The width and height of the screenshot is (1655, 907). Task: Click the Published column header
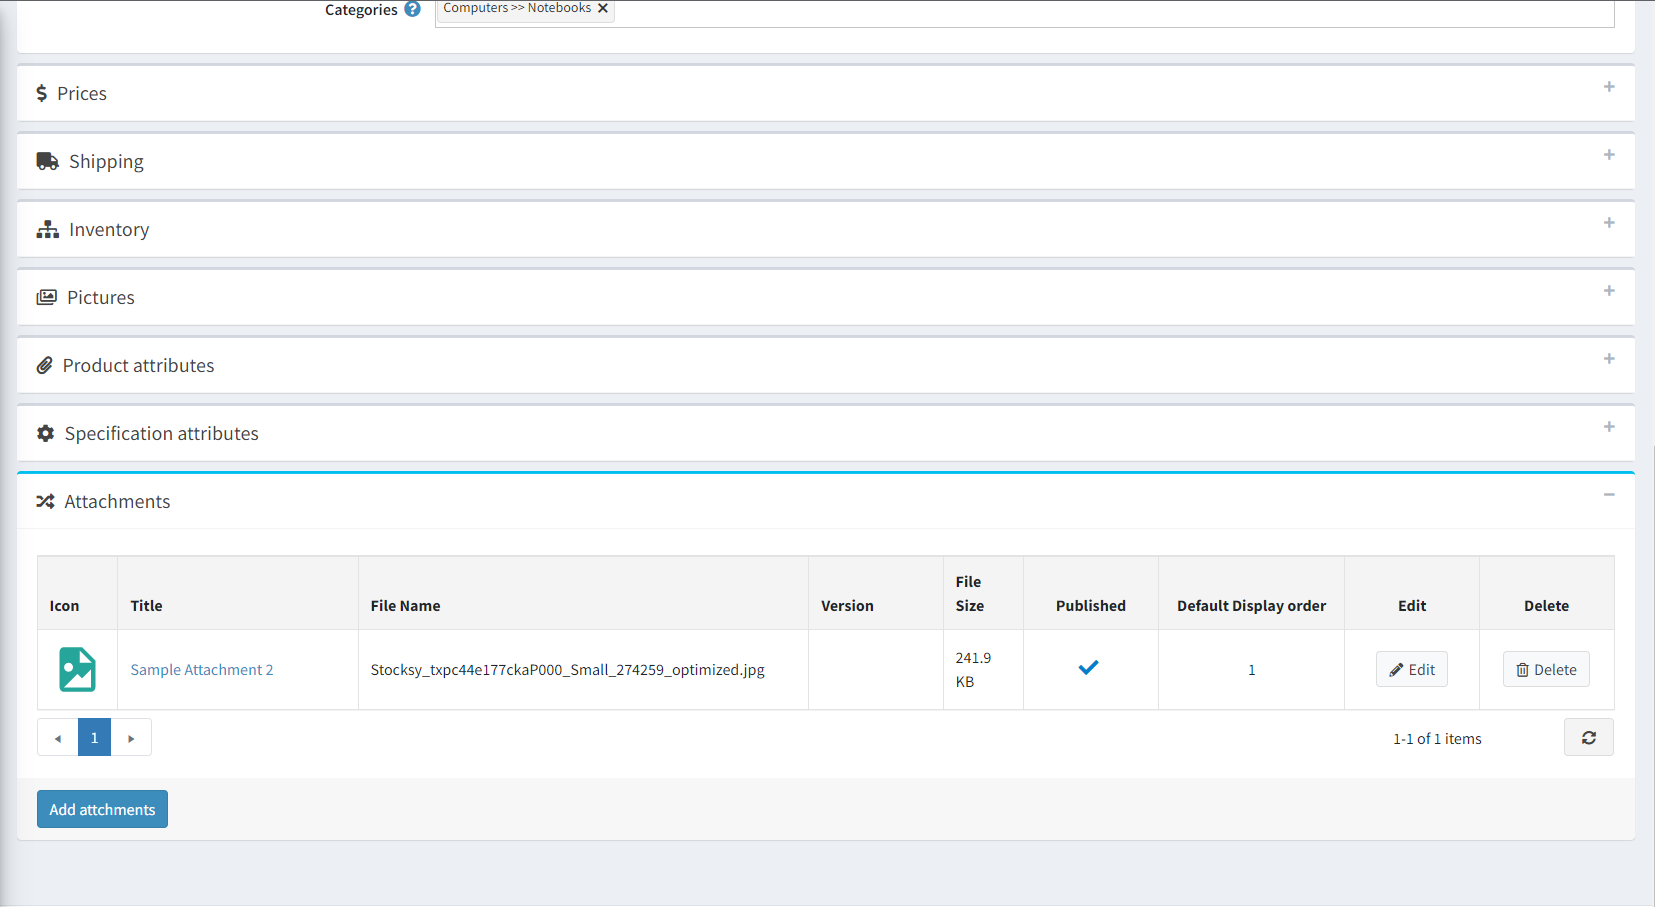[x=1091, y=593]
